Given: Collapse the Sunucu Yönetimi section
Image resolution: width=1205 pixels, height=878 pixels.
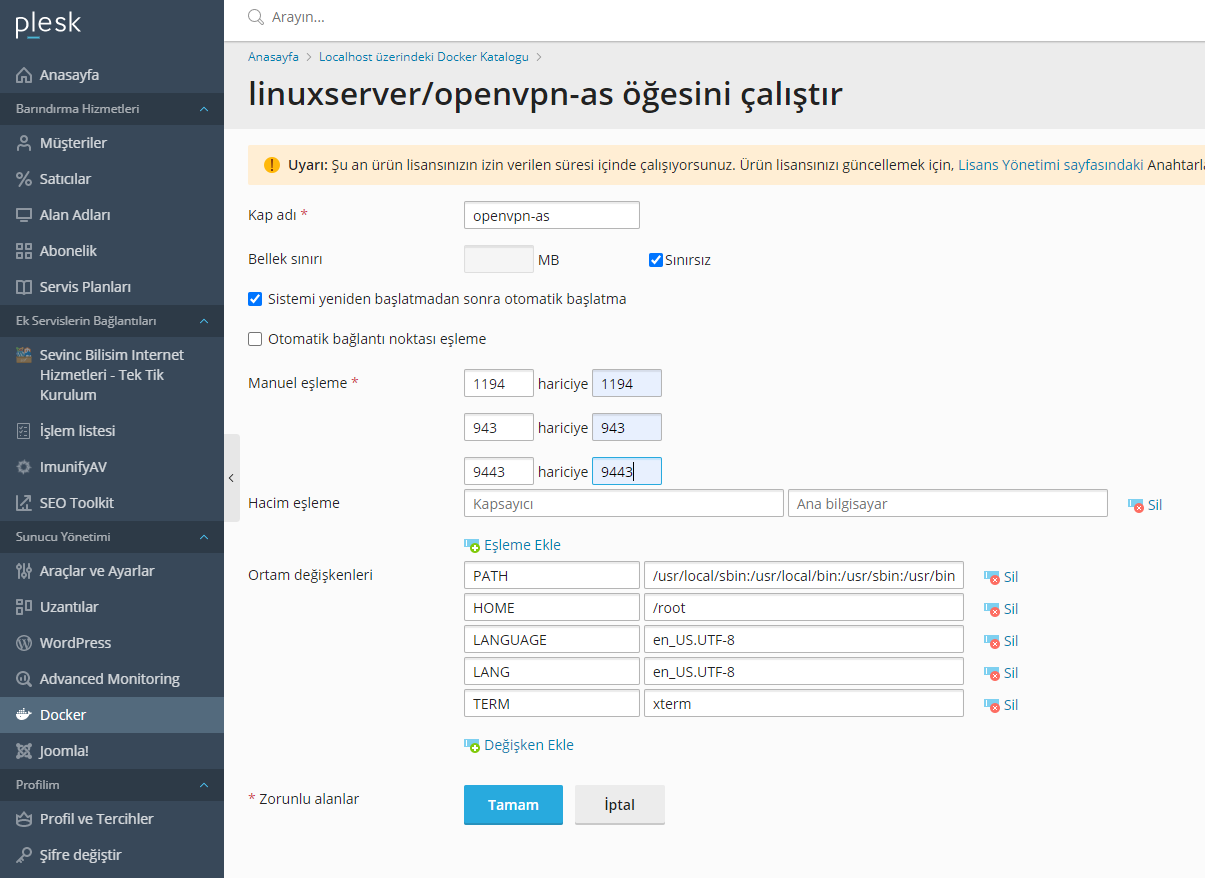Looking at the screenshot, I should [204, 537].
